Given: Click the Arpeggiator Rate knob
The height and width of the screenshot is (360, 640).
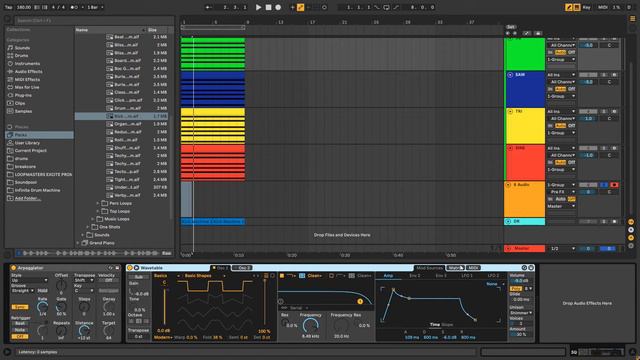Looking at the screenshot, I should [42, 307].
